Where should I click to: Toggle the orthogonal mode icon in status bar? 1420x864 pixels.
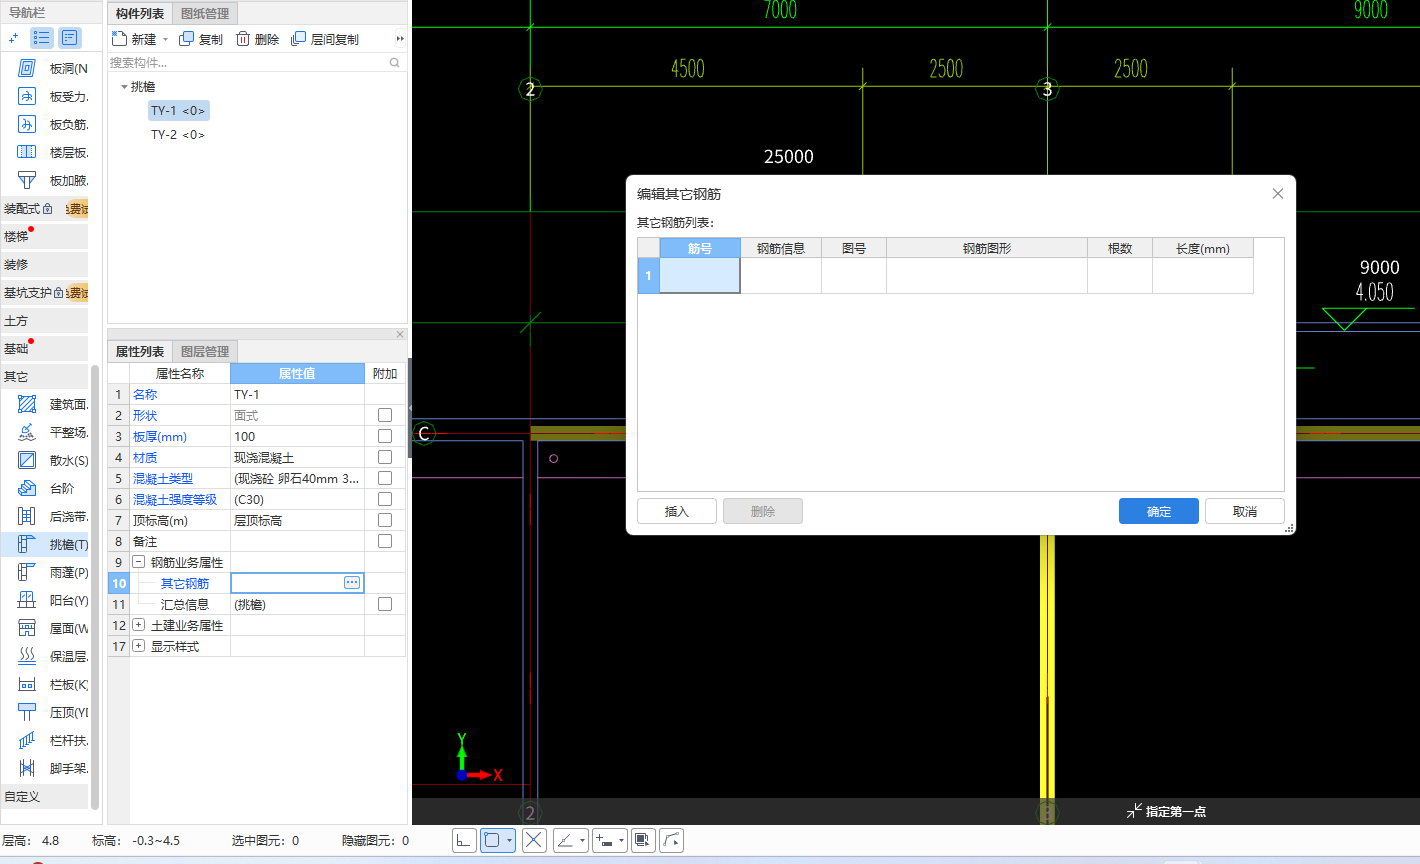pos(464,841)
